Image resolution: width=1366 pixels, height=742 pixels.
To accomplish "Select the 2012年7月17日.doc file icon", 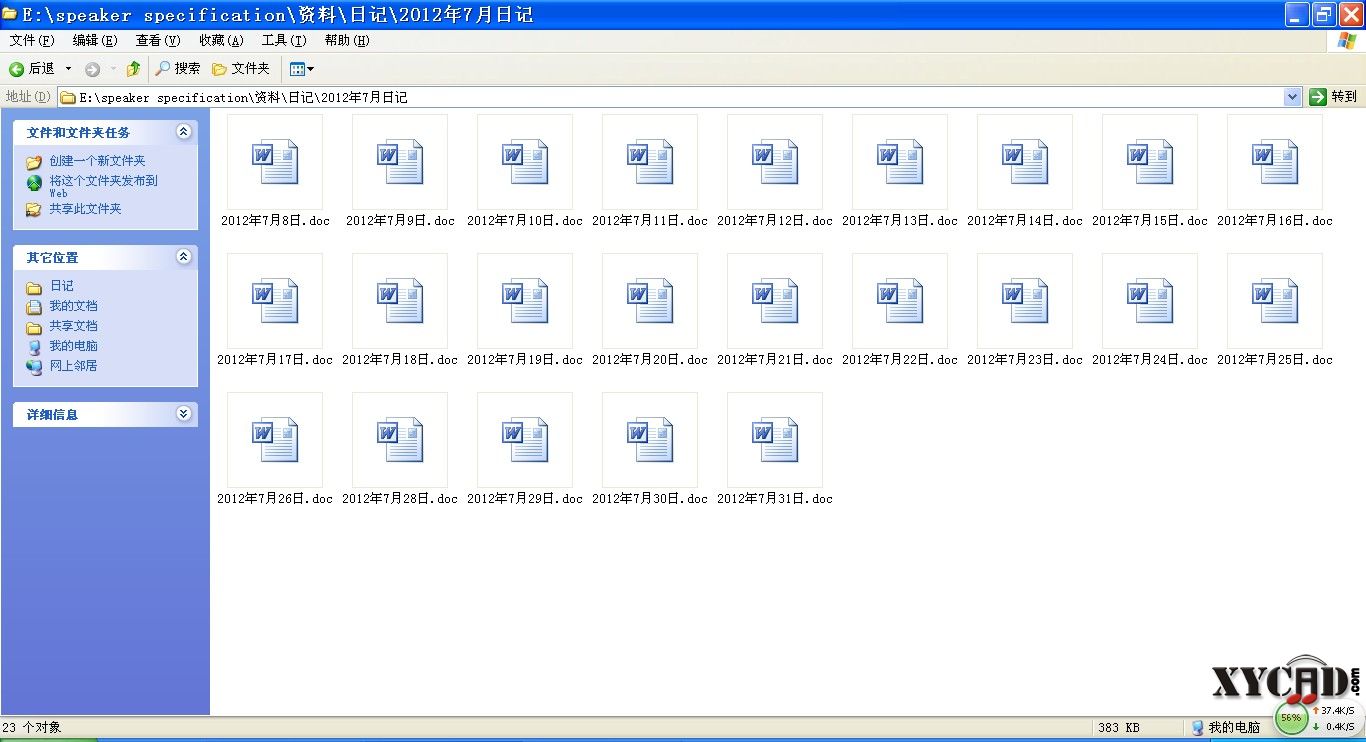I will pos(275,301).
